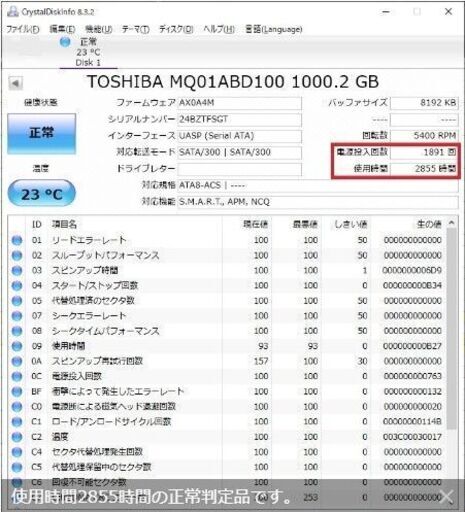Click raw value 000000000132
The image size is (465, 512).
[412, 391]
